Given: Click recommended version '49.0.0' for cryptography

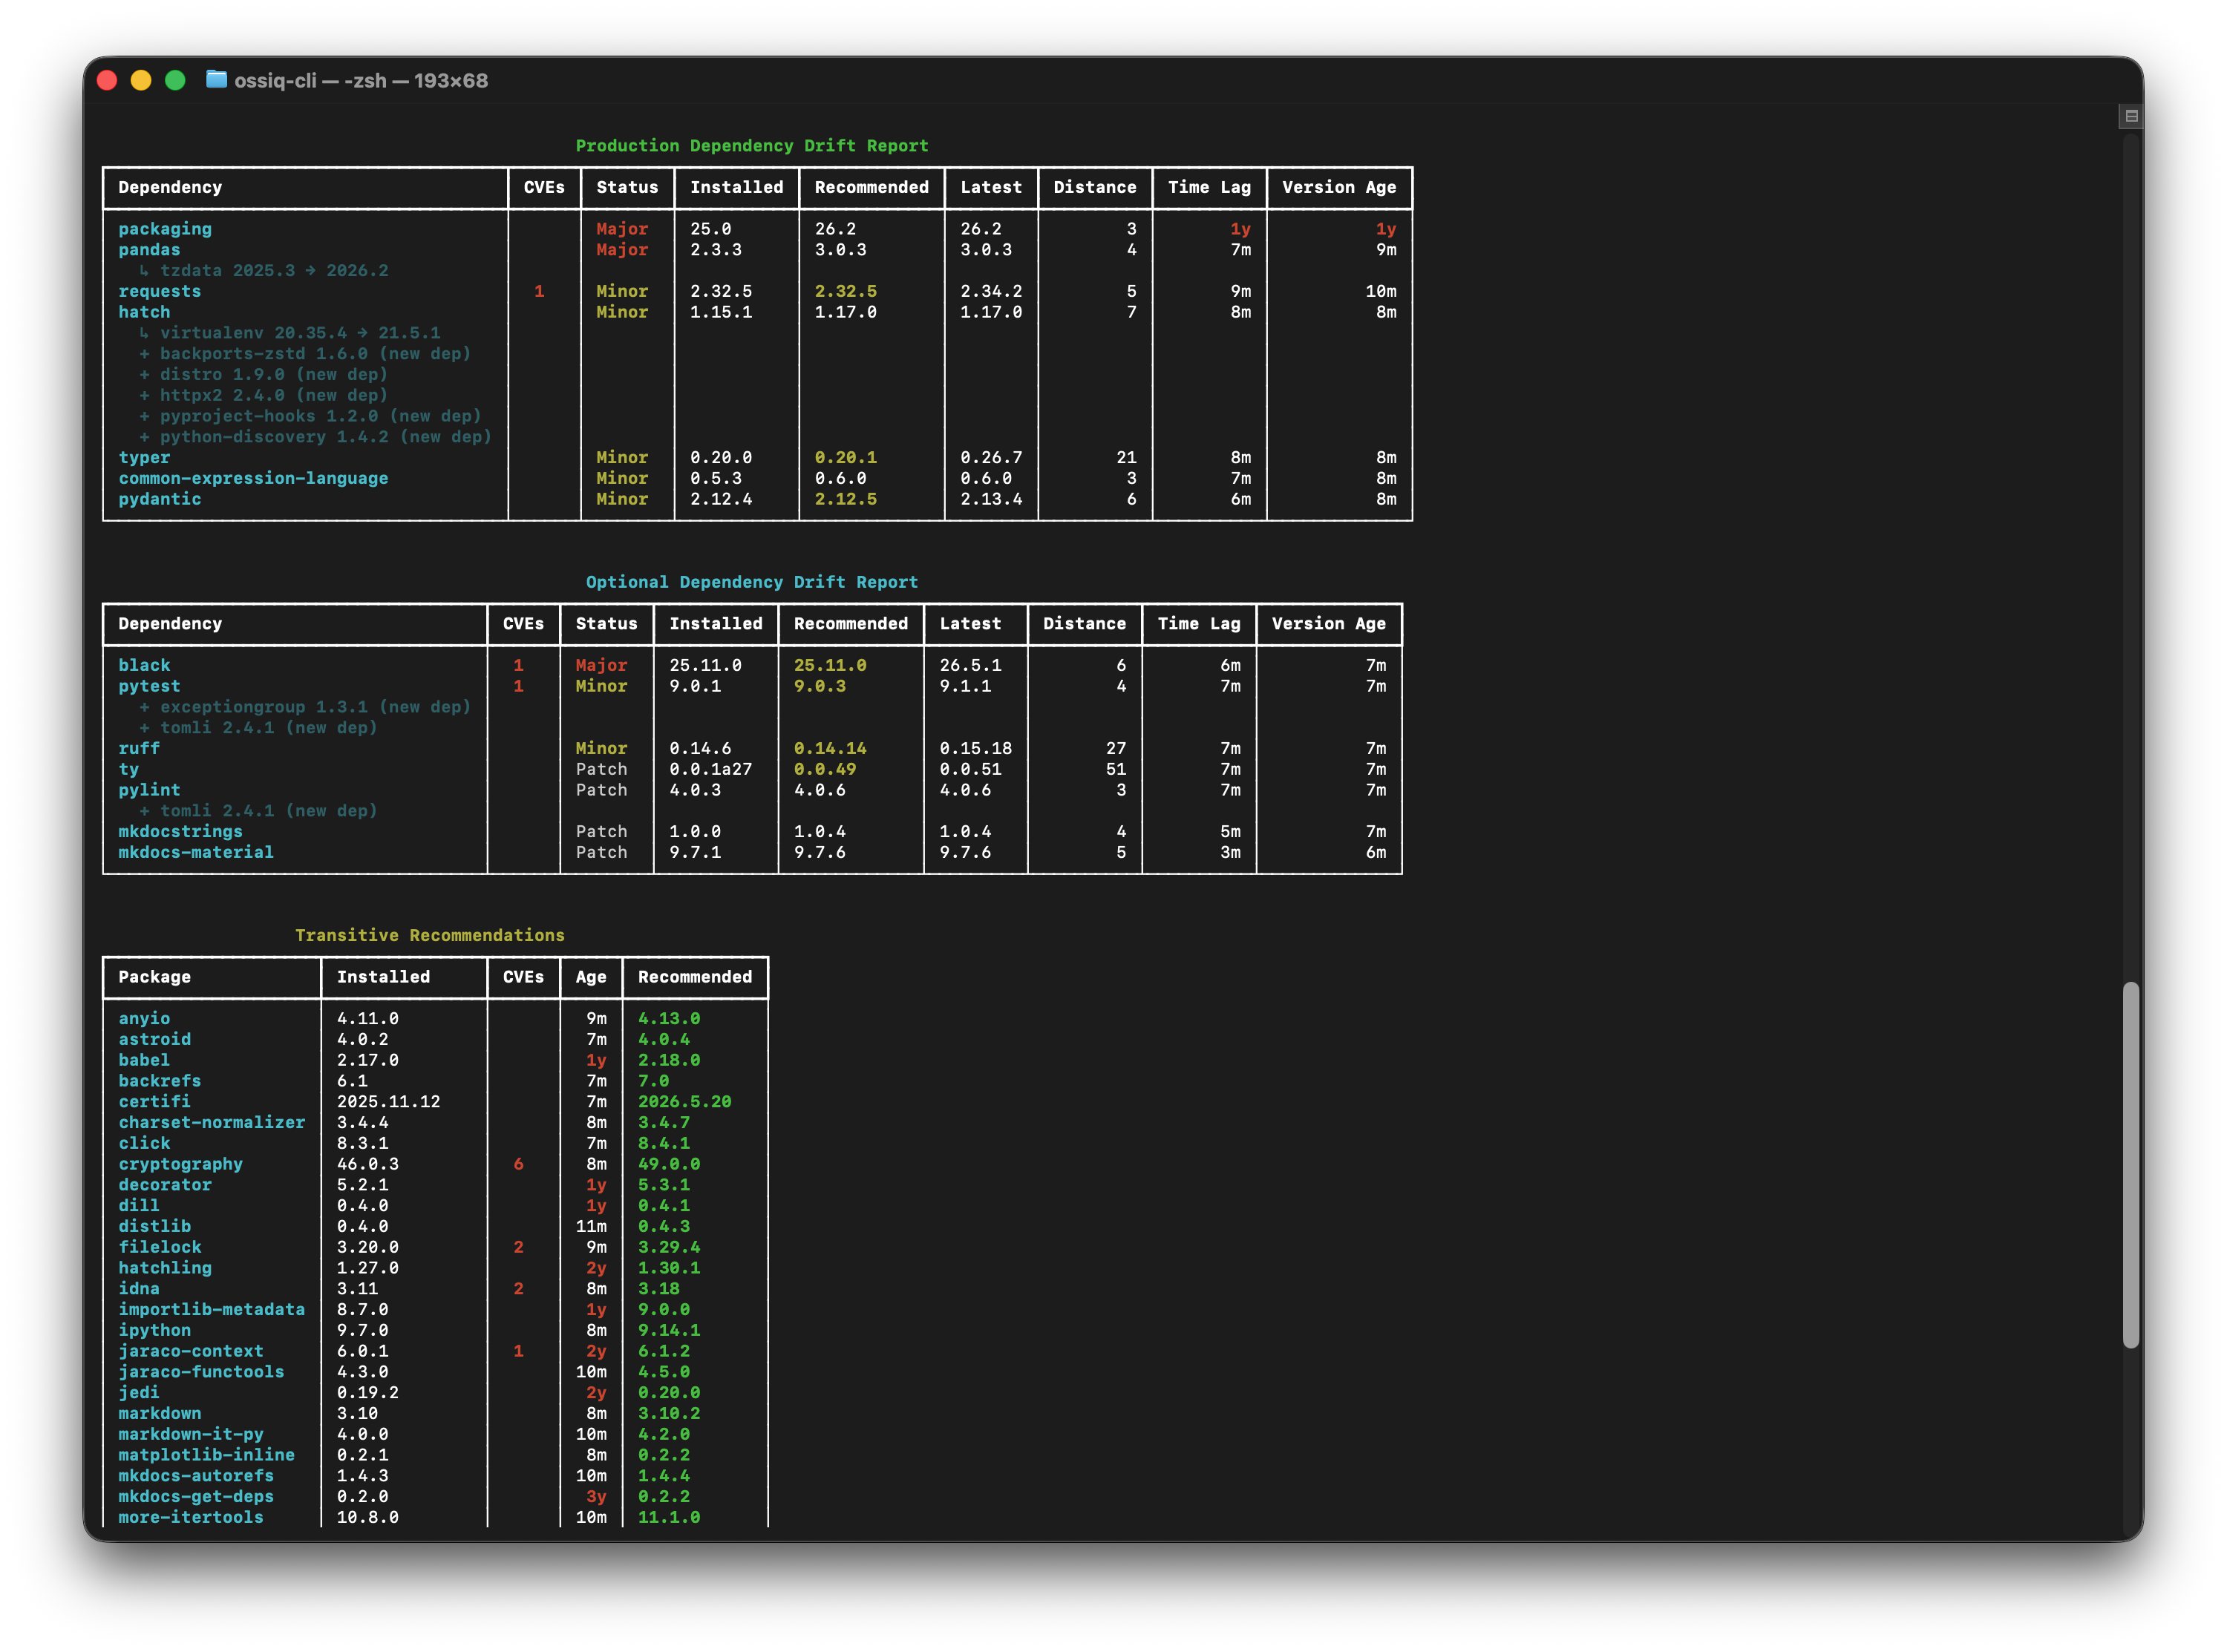Looking at the screenshot, I should coord(669,1164).
